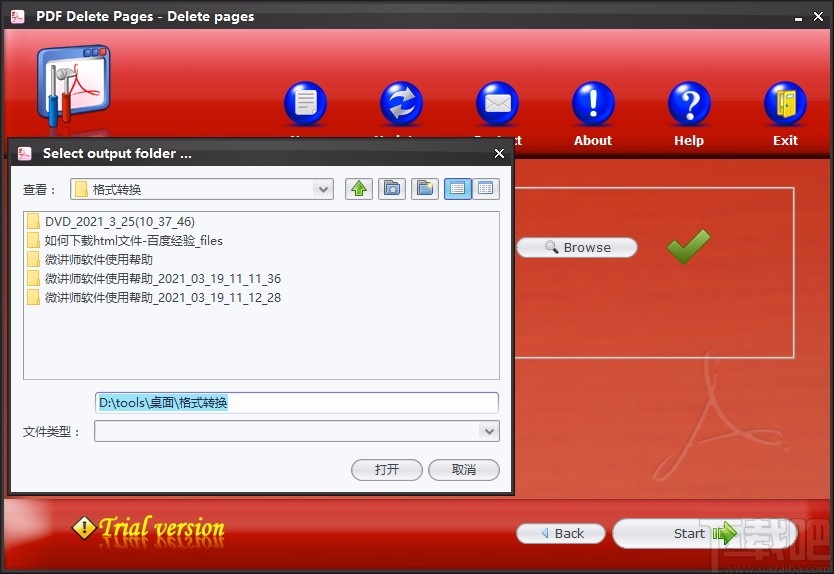Viewport: 834px width, 574px height.
Task: Click the folder path input field
Action: click(x=297, y=403)
